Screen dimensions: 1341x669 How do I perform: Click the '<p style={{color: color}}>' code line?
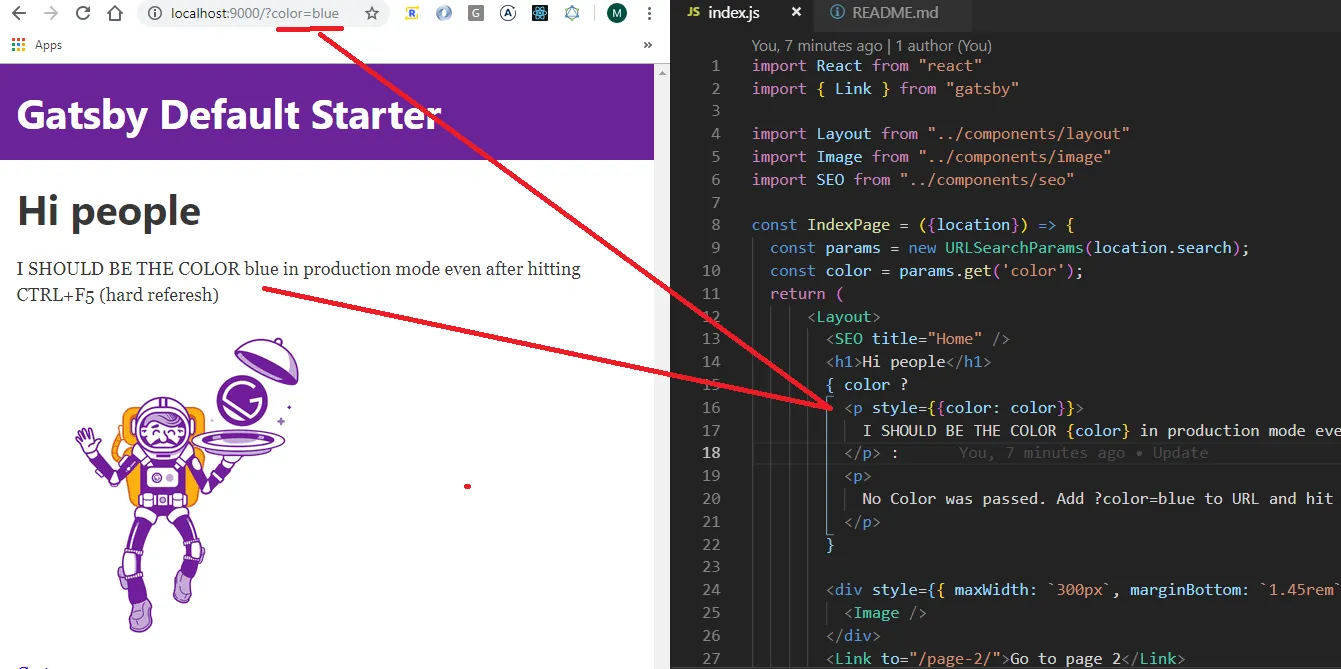tap(964, 408)
